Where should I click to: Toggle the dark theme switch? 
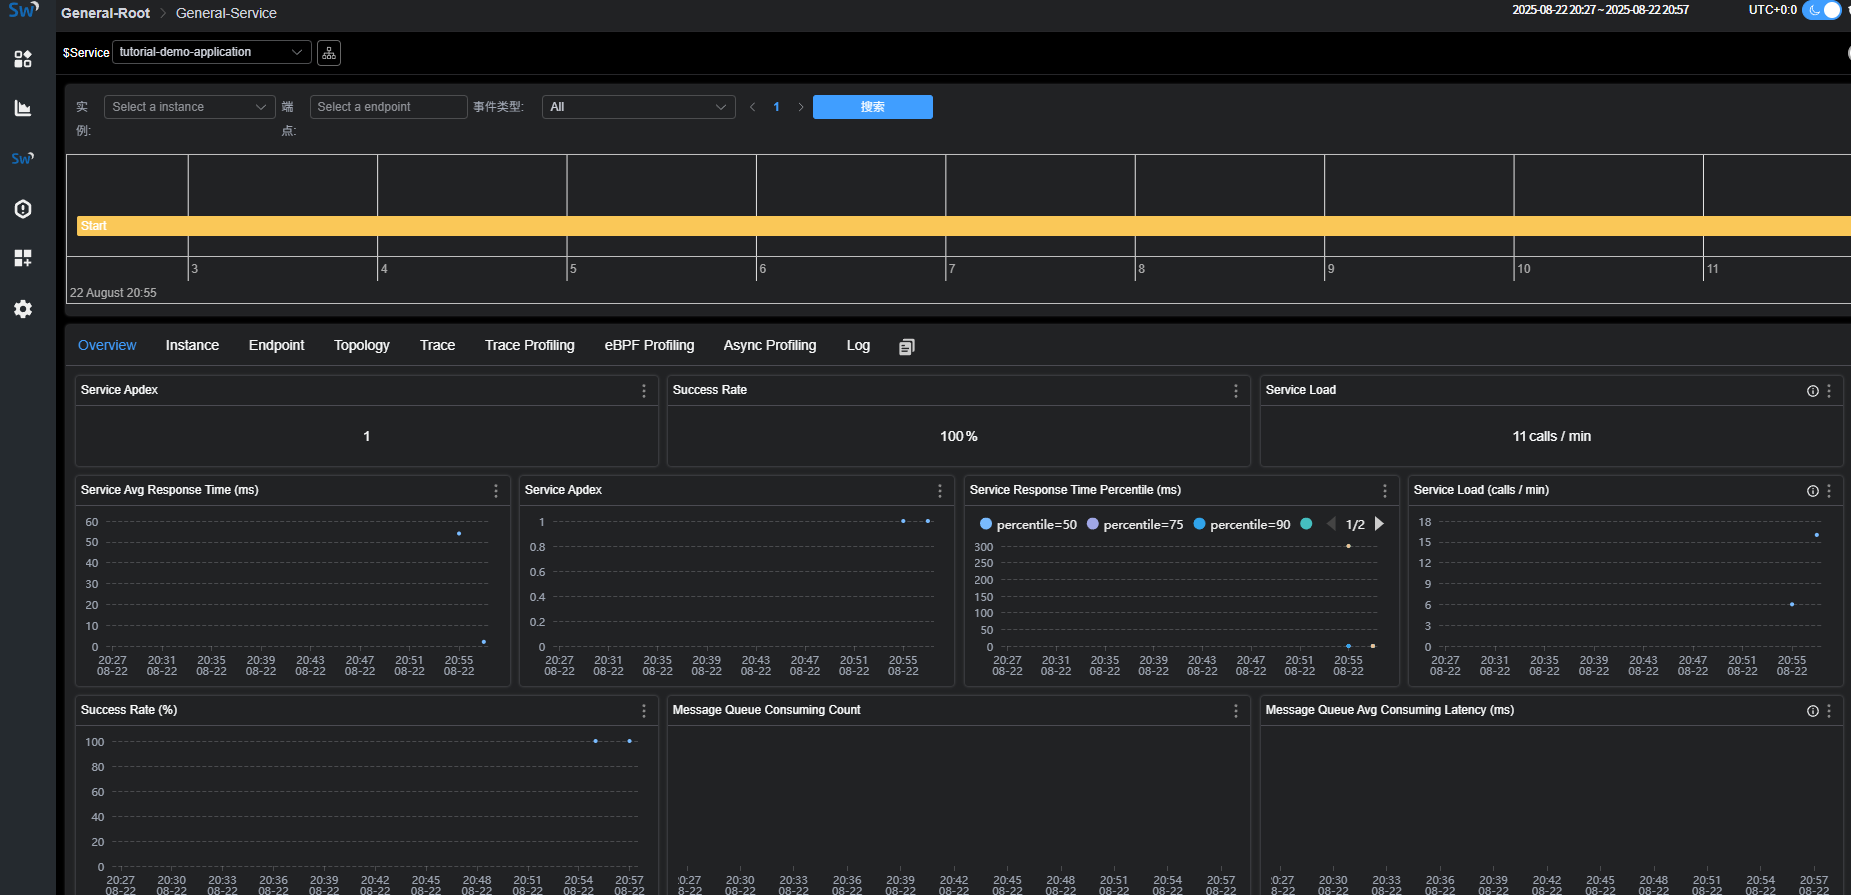(x=1822, y=10)
